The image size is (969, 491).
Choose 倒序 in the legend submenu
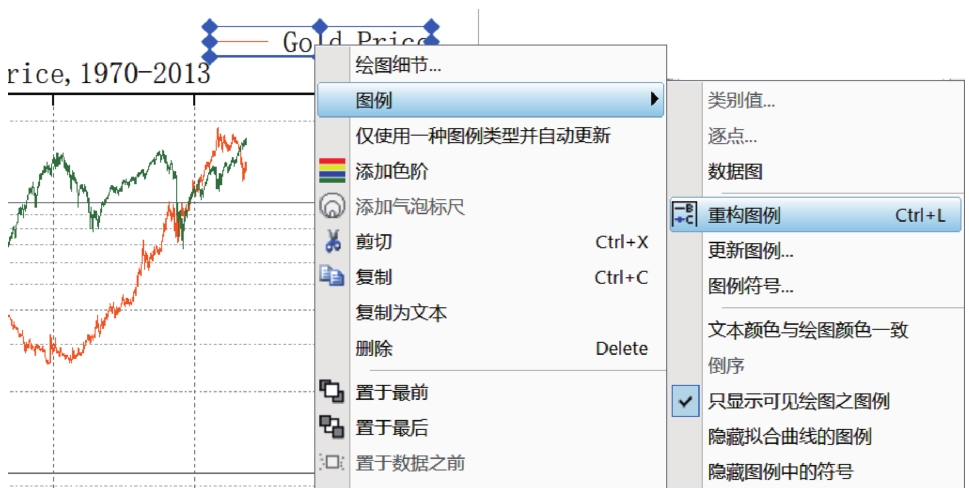816,366
